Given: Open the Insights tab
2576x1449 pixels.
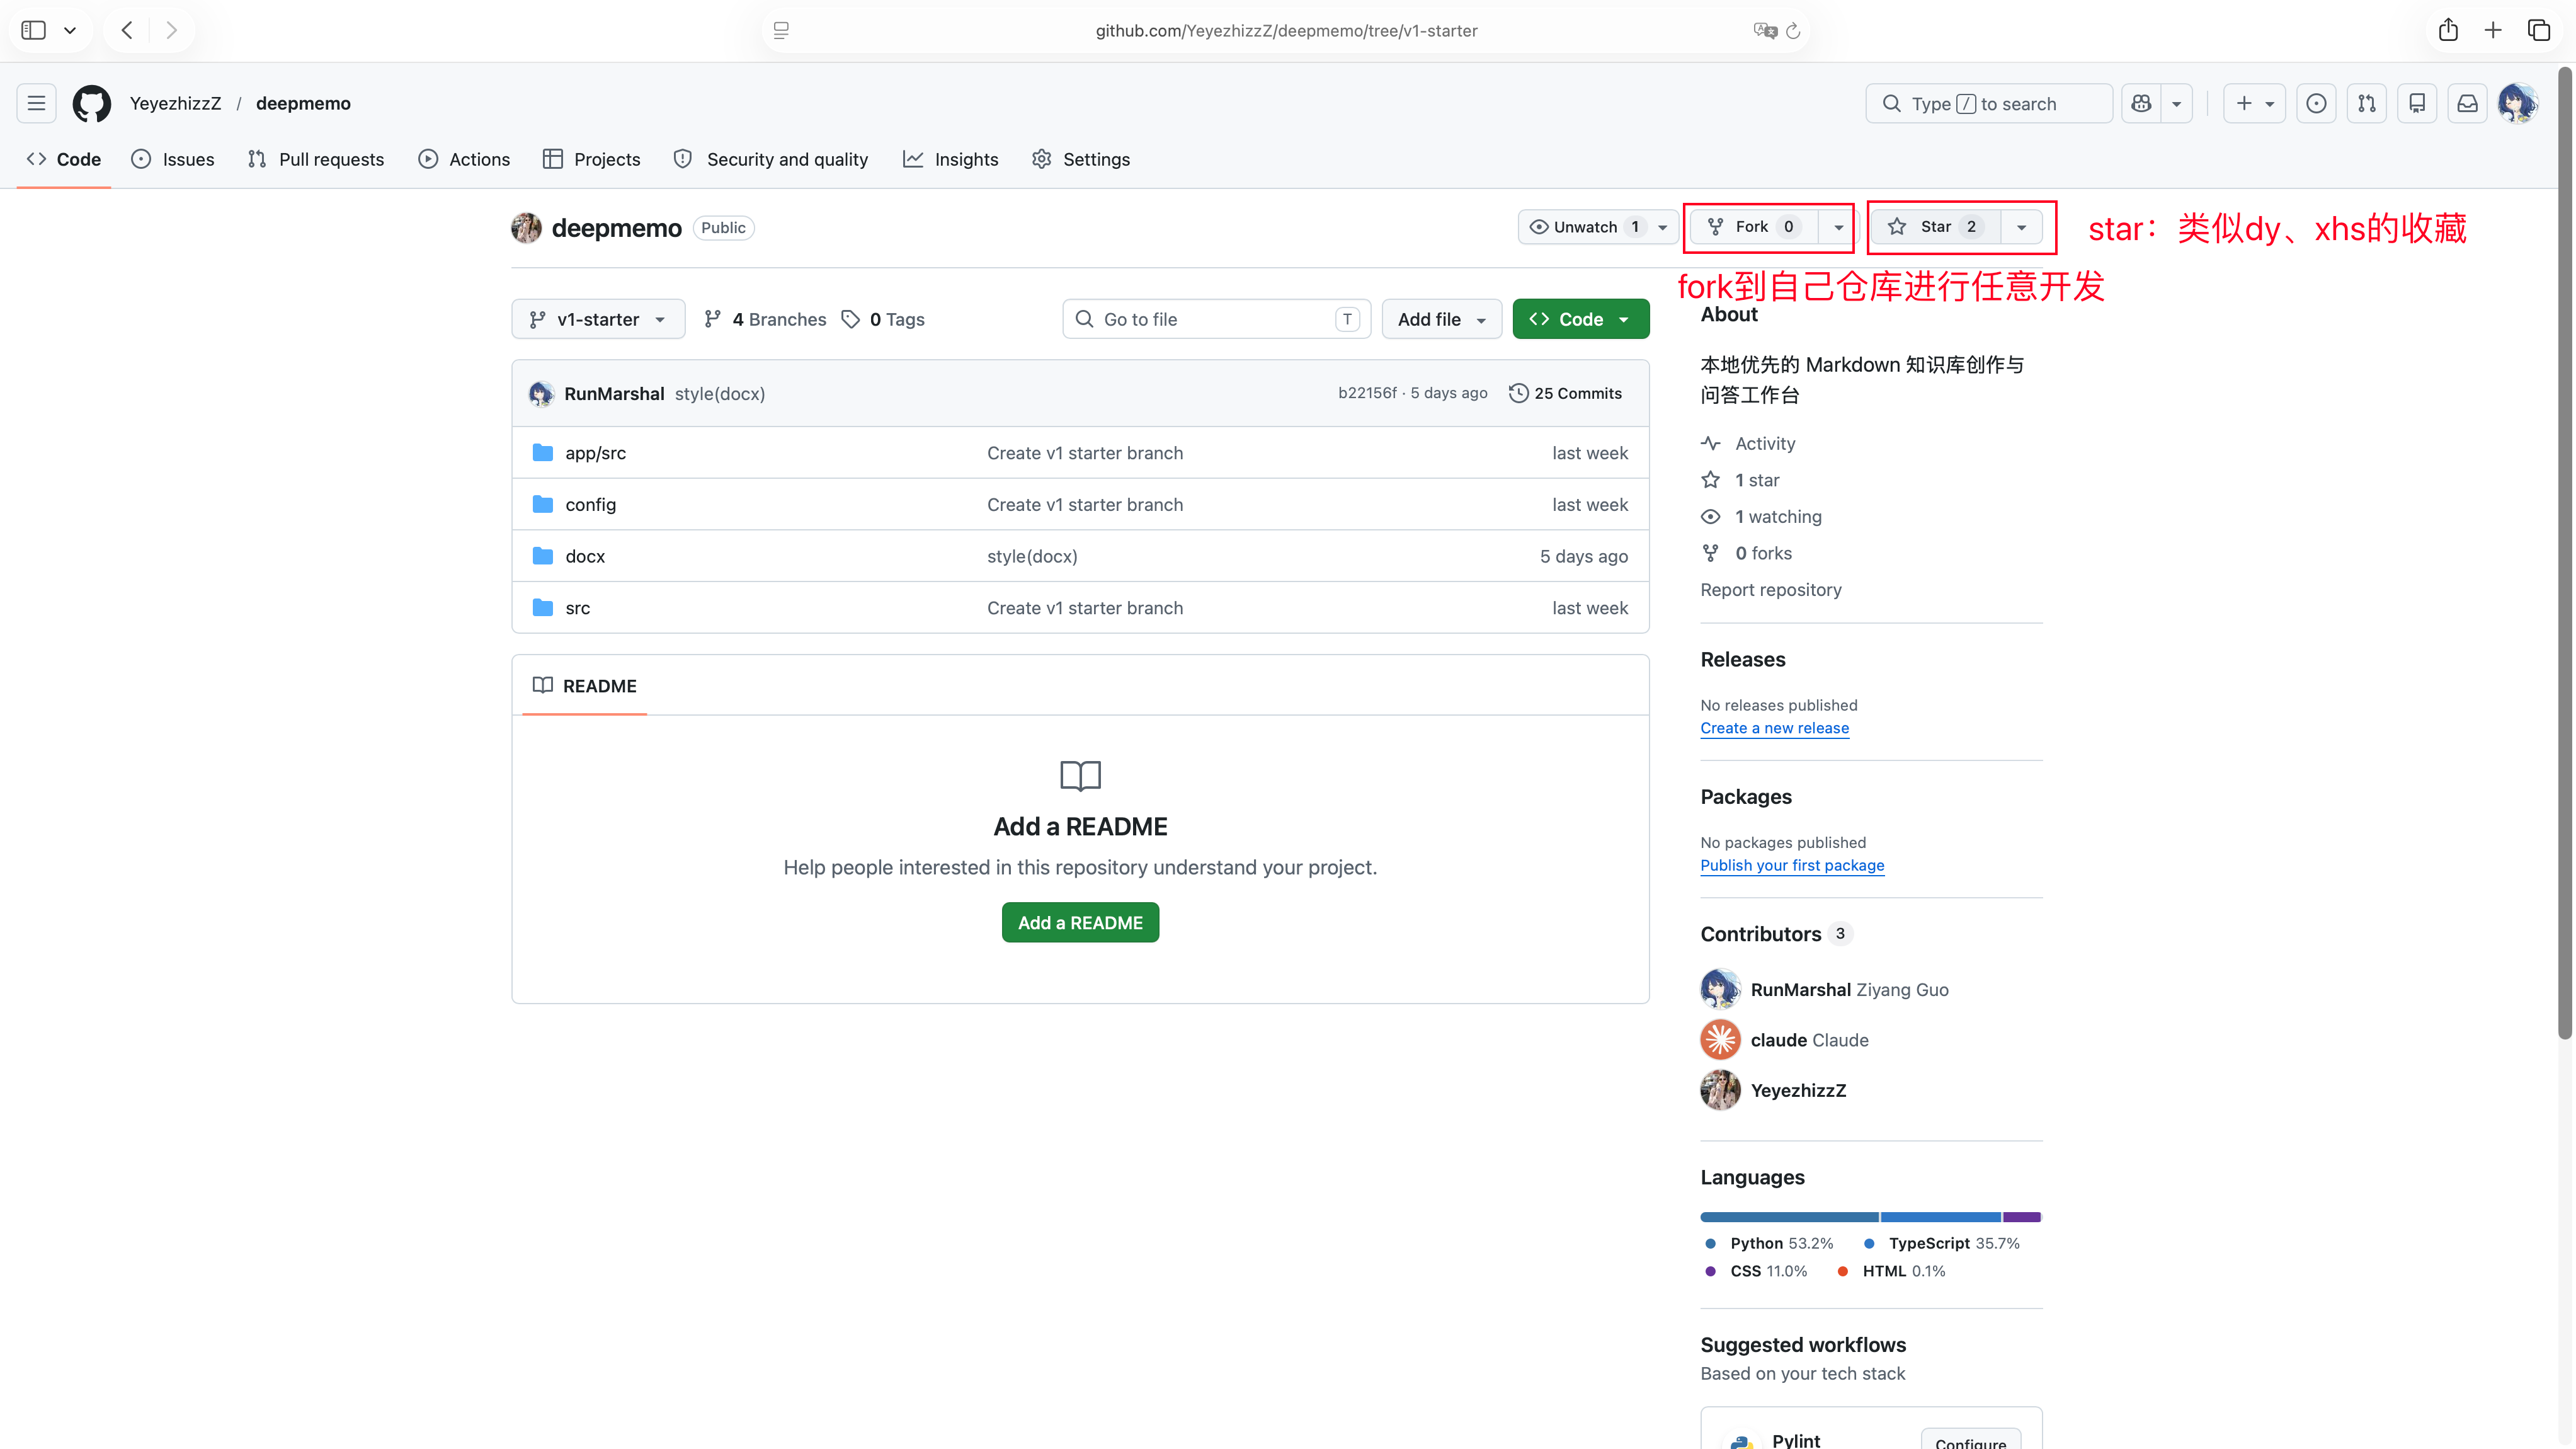Looking at the screenshot, I should click(x=950, y=159).
